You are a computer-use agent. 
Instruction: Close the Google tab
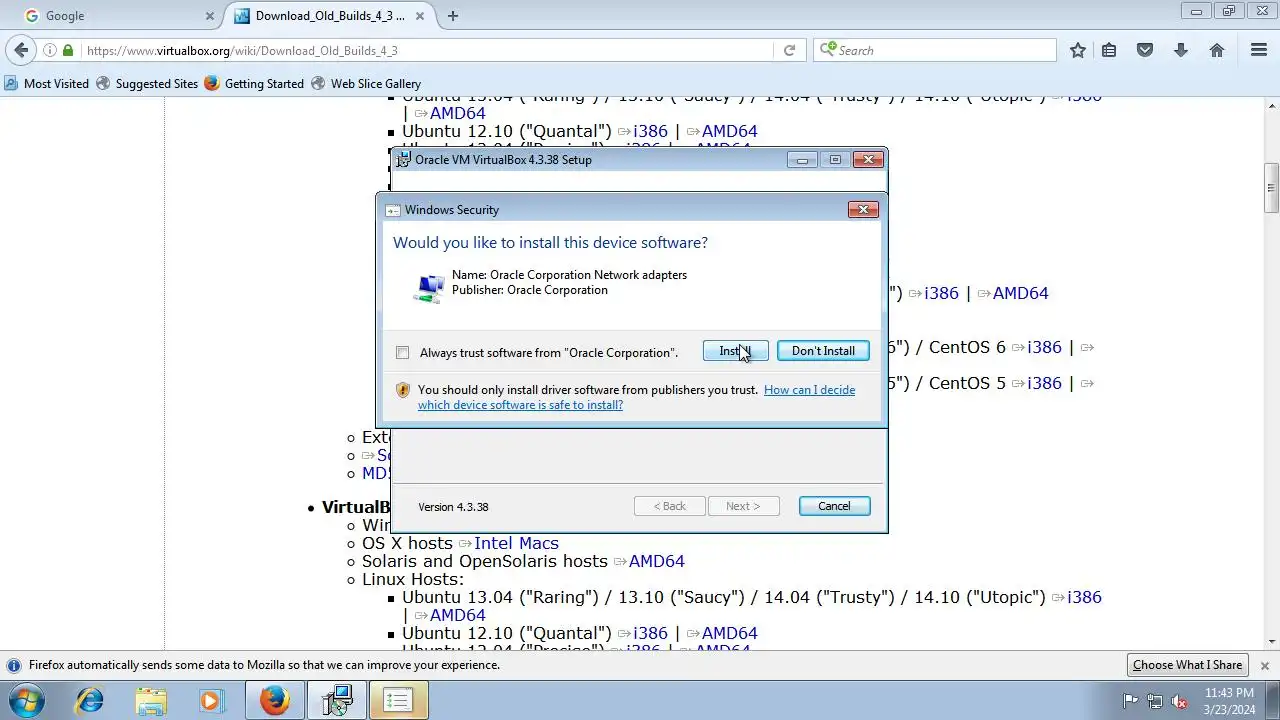coord(210,16)
